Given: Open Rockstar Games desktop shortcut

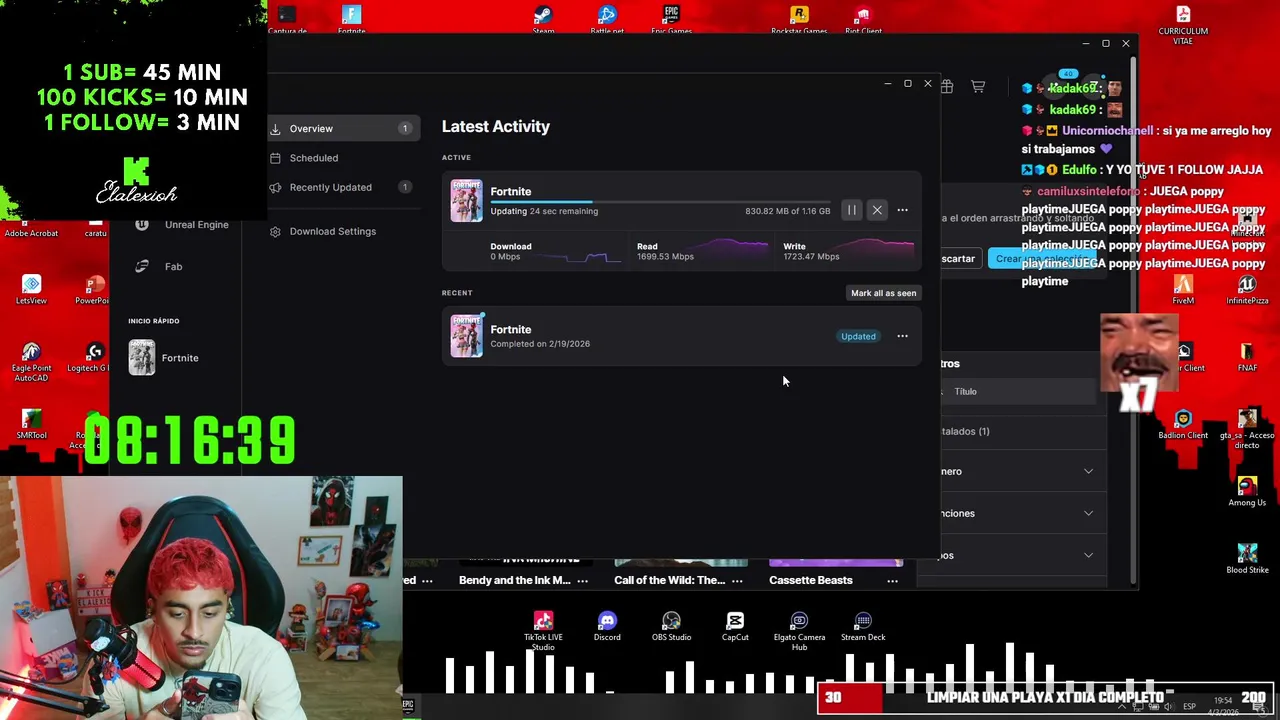Looking at the screenshot, I should pyautogui.click(x=799, y=19).
